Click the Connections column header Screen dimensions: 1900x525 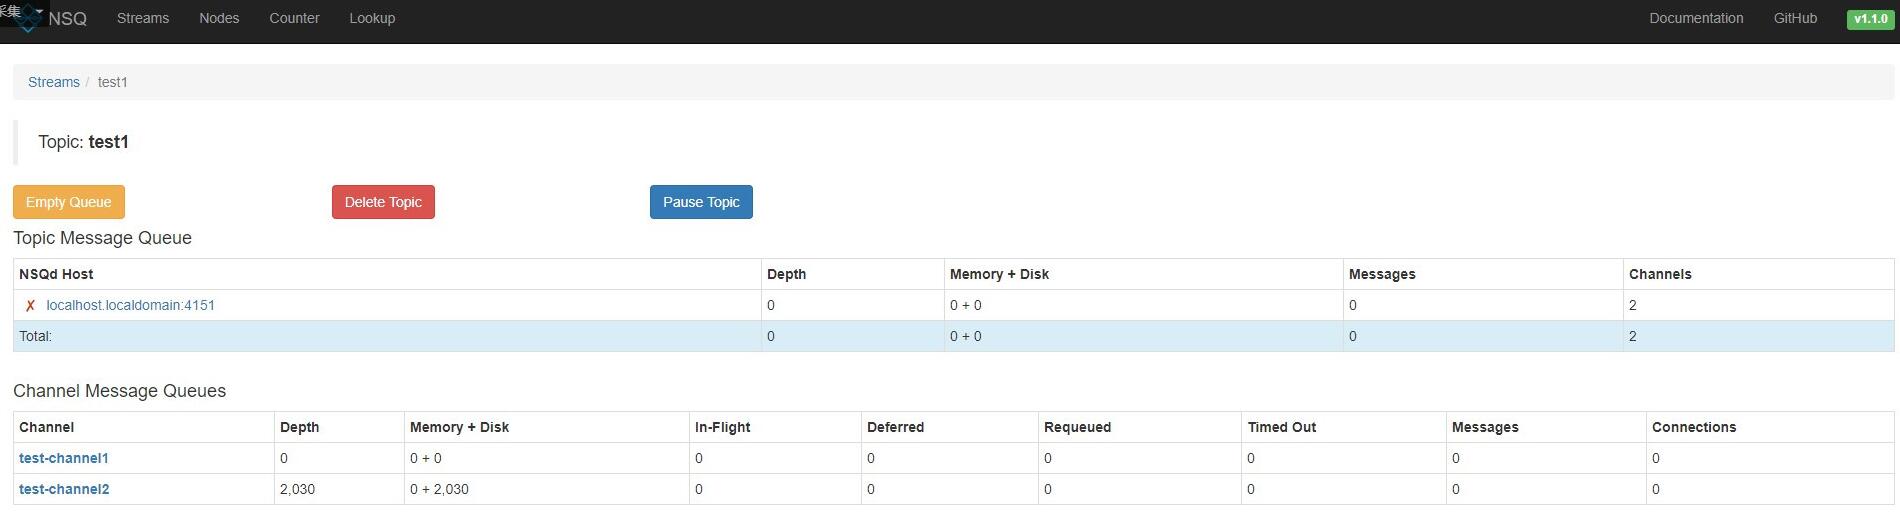1694,427
